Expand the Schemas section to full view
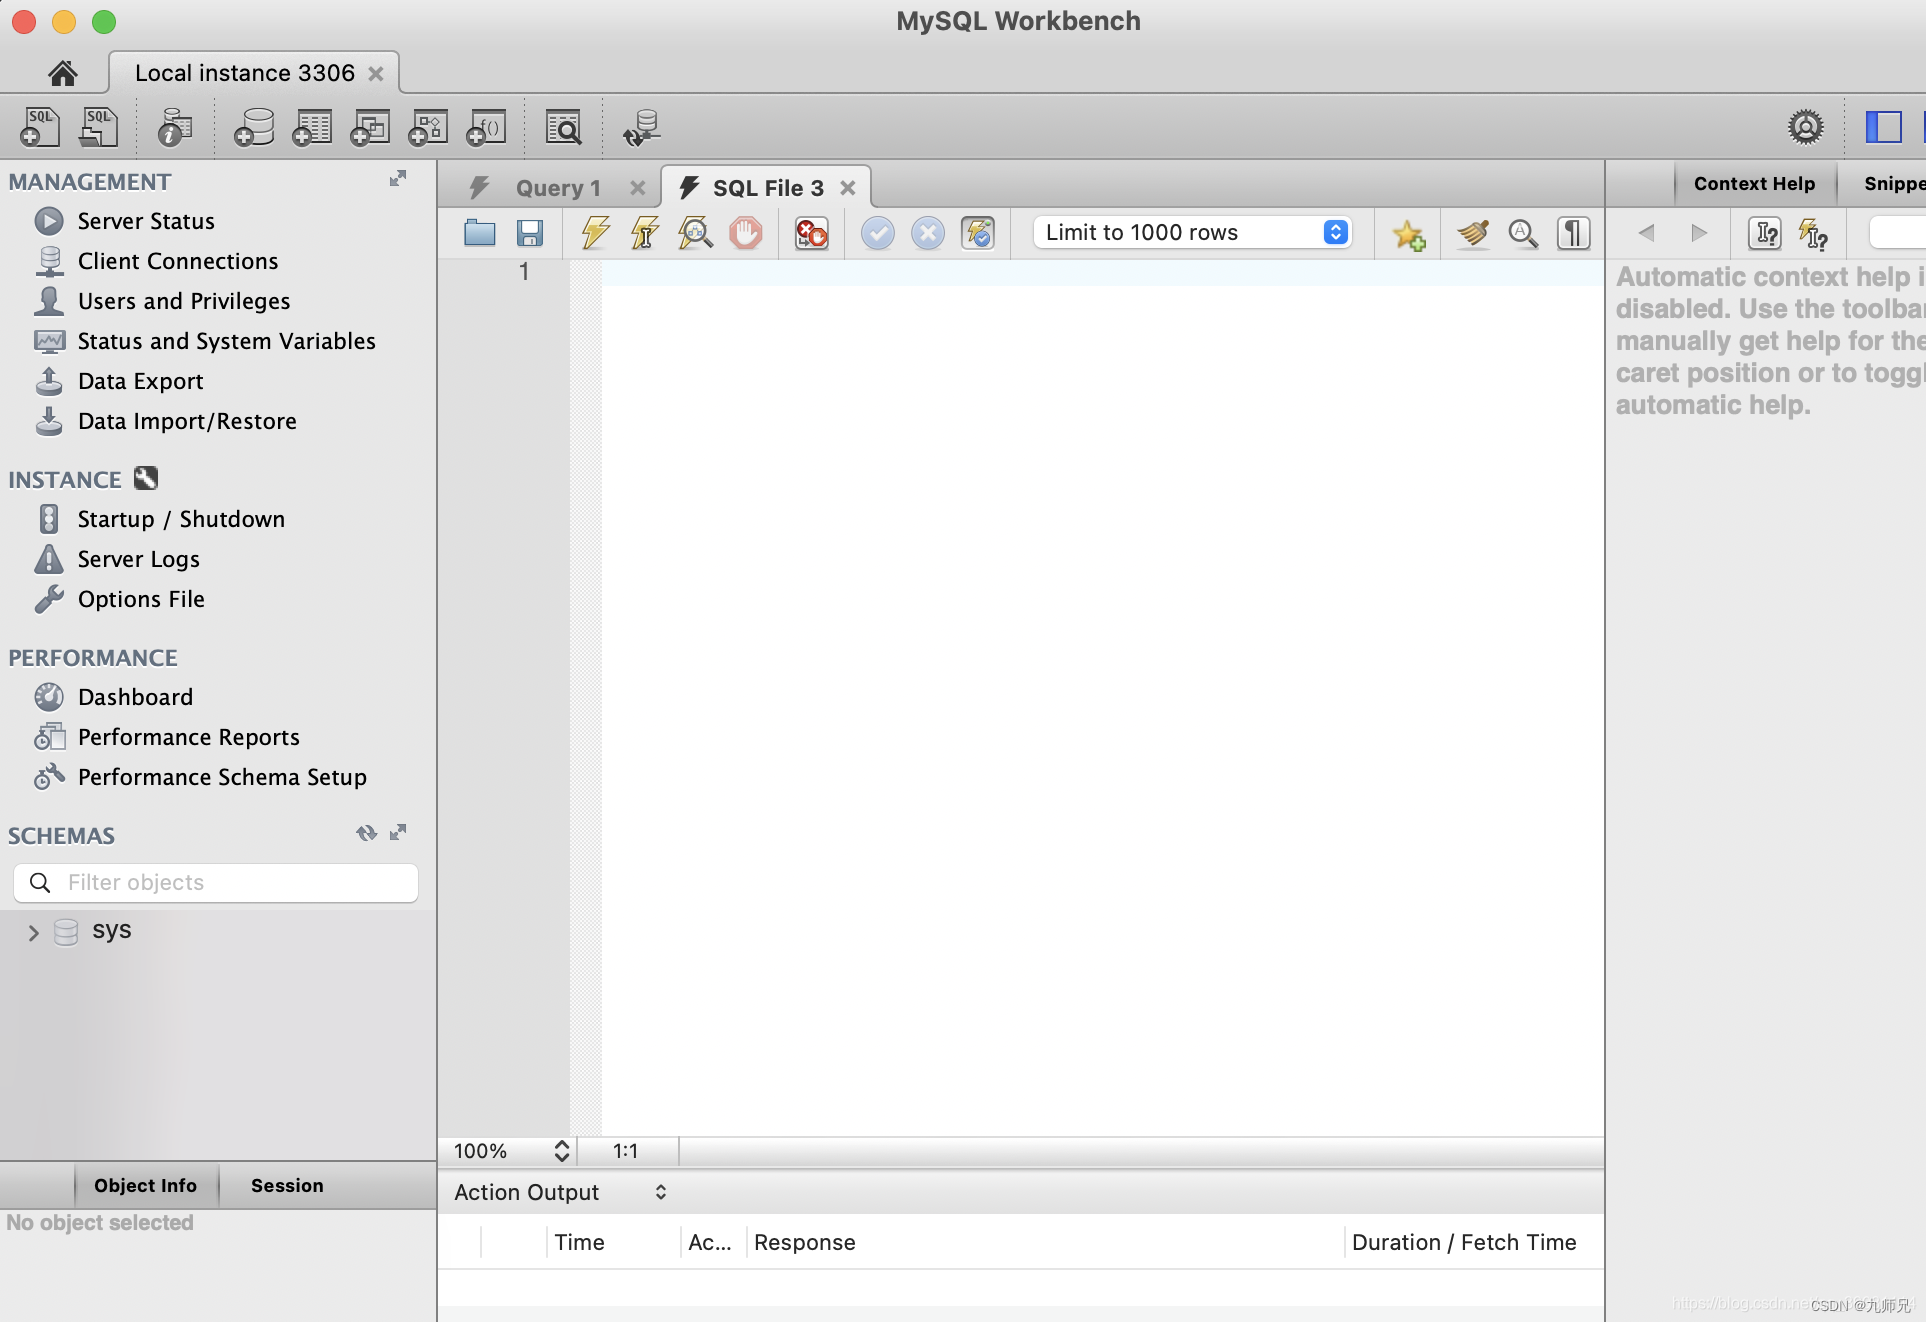Image resolution: width=1926 pixels, height=1322 pixels. pyautogui.click(x=398, y=832)
